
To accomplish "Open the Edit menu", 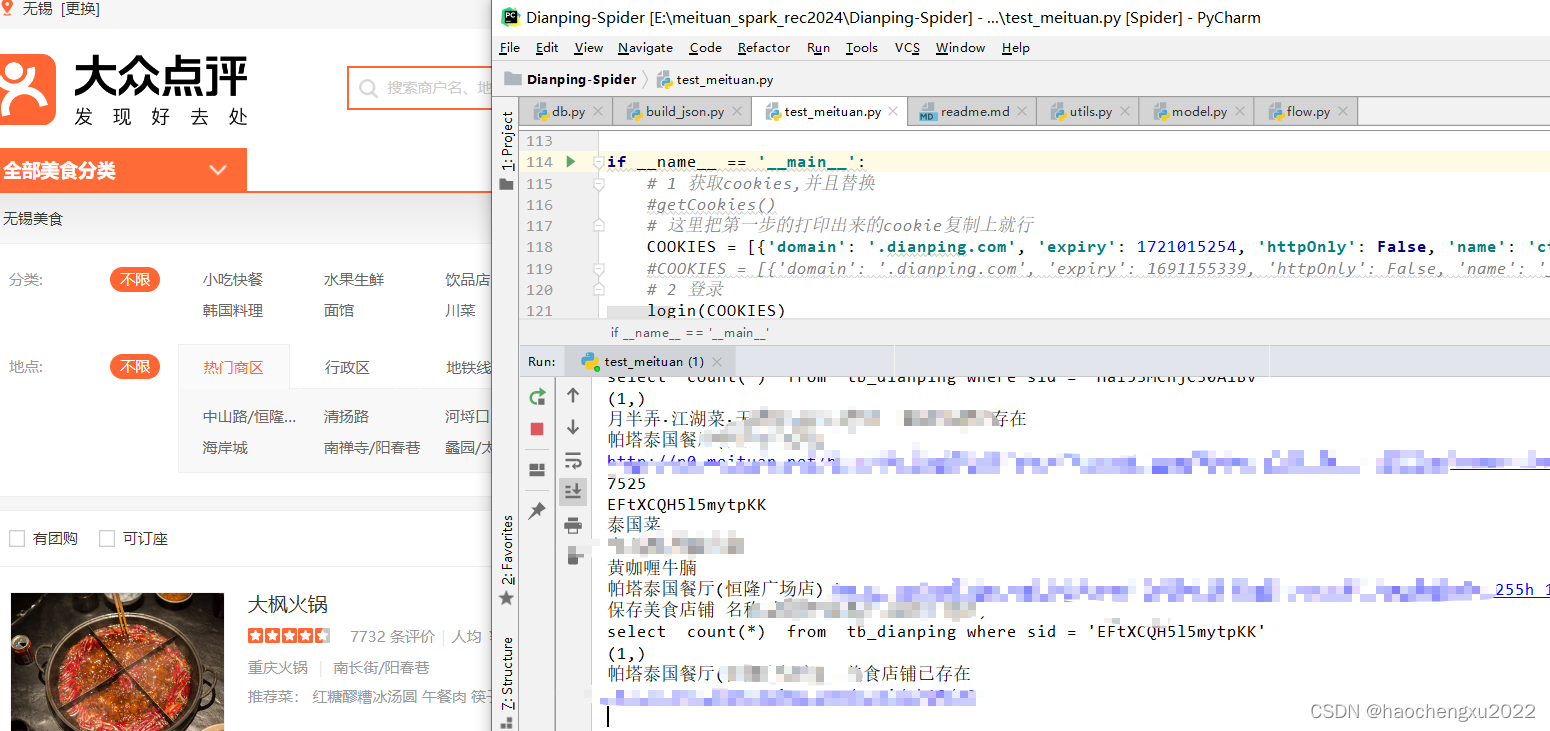I will pyautogui.click(x=547, y=47).
